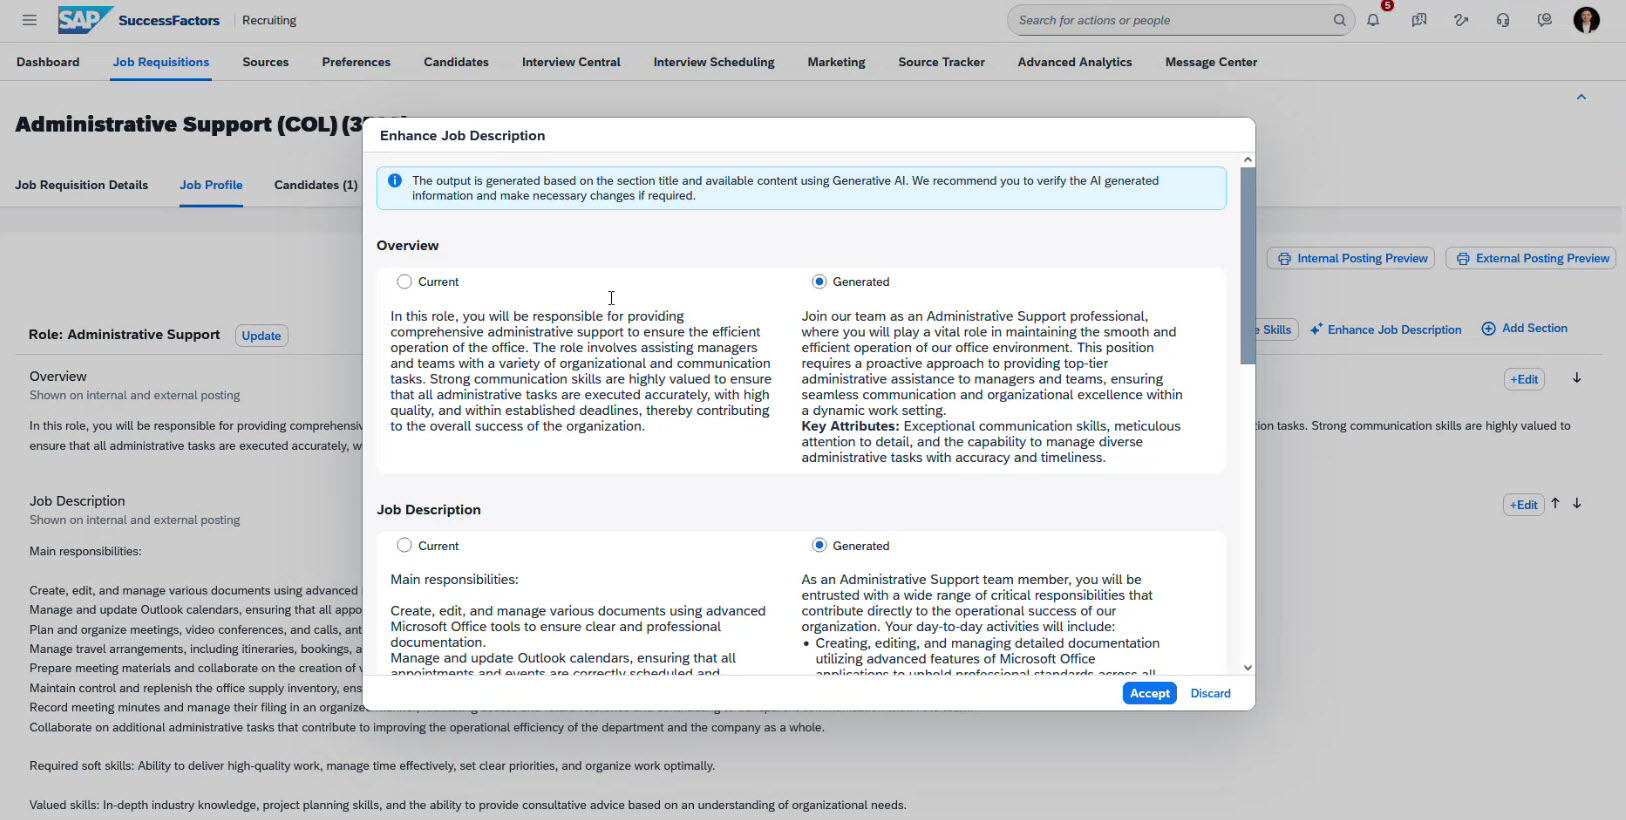1626x820 pixels.
Task: Select Generated option for Job Description
Action: pos(819,546)
